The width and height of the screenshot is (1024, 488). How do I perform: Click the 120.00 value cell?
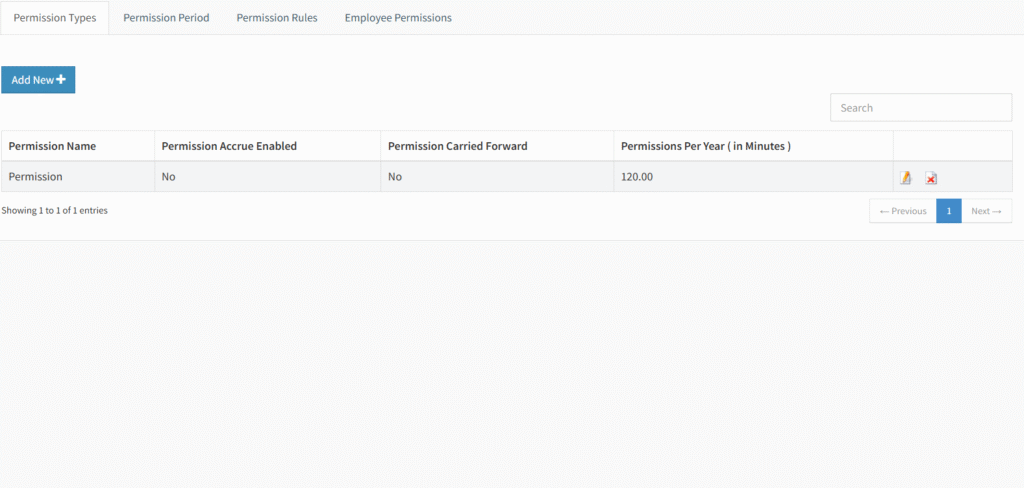pyautogui.click(x=753, y=176)
